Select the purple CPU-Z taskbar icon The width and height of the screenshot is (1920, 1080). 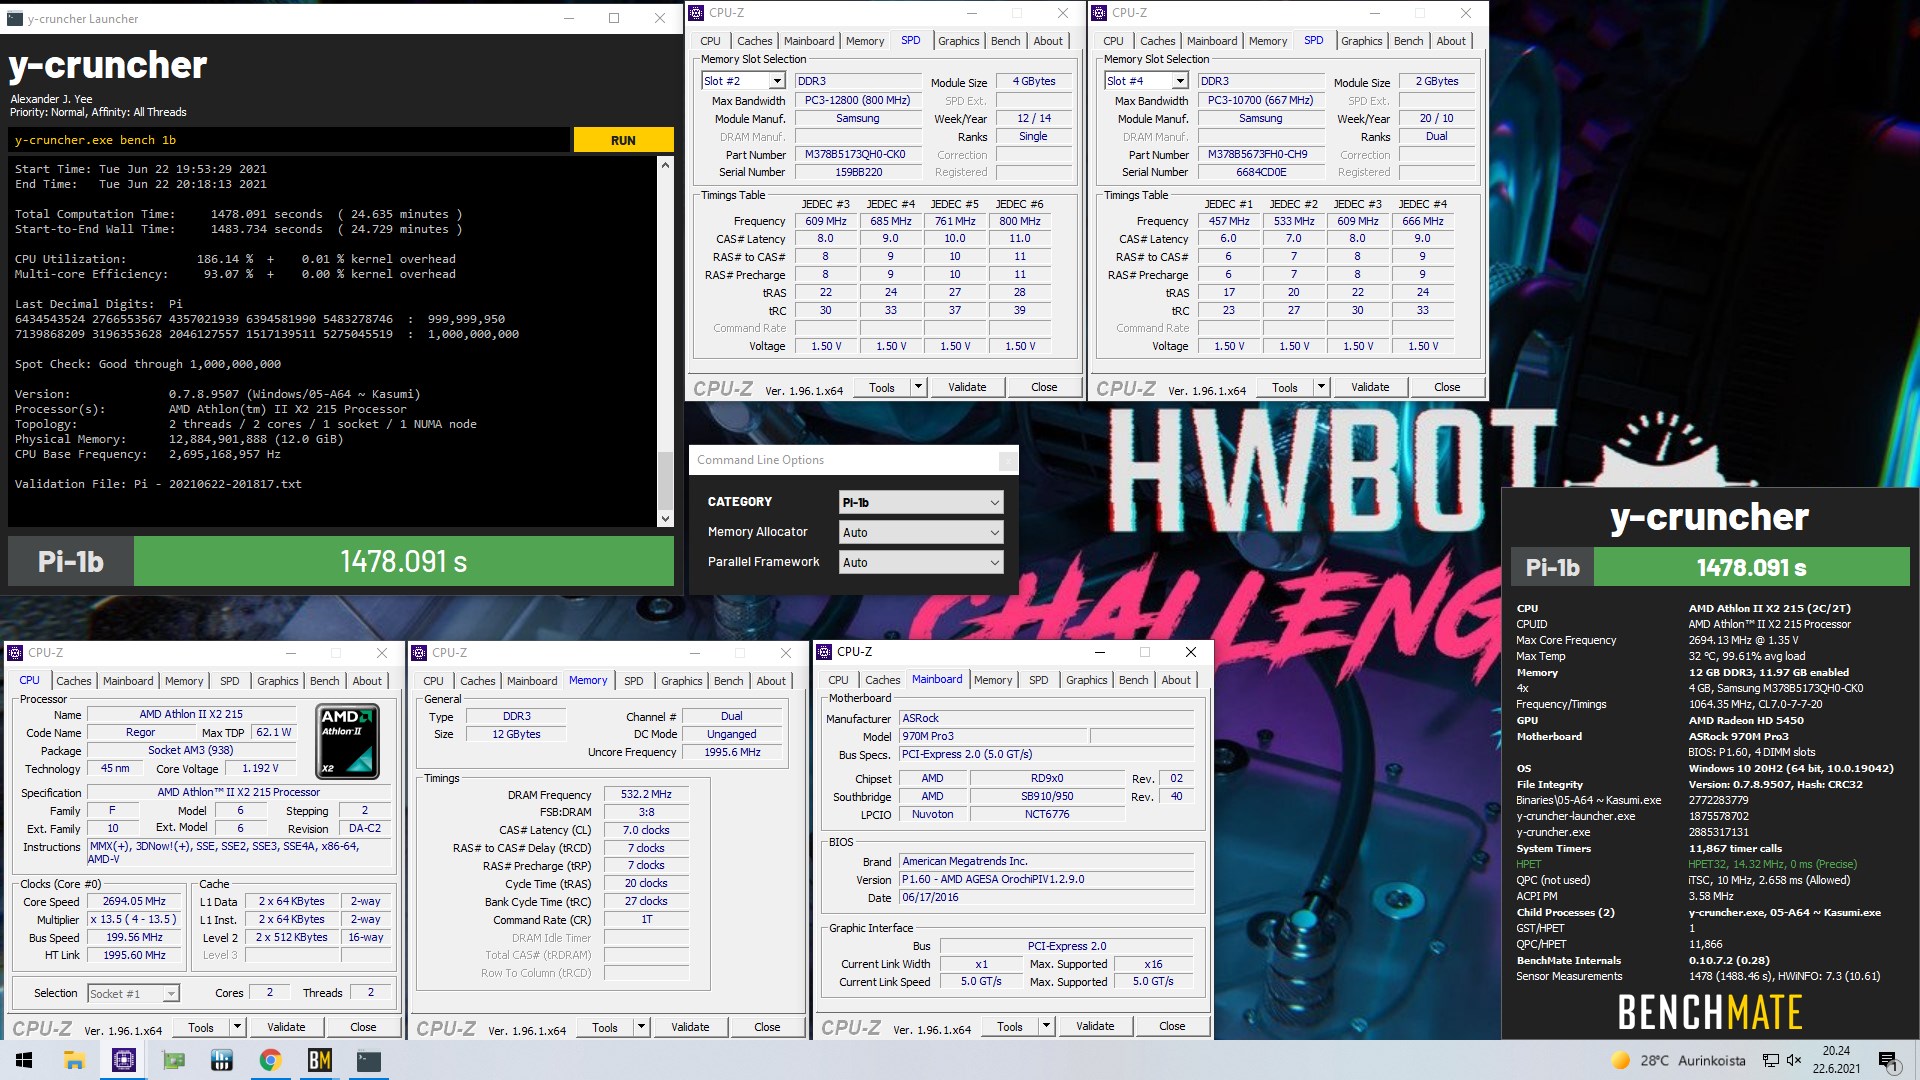(x=124, y=1060)
